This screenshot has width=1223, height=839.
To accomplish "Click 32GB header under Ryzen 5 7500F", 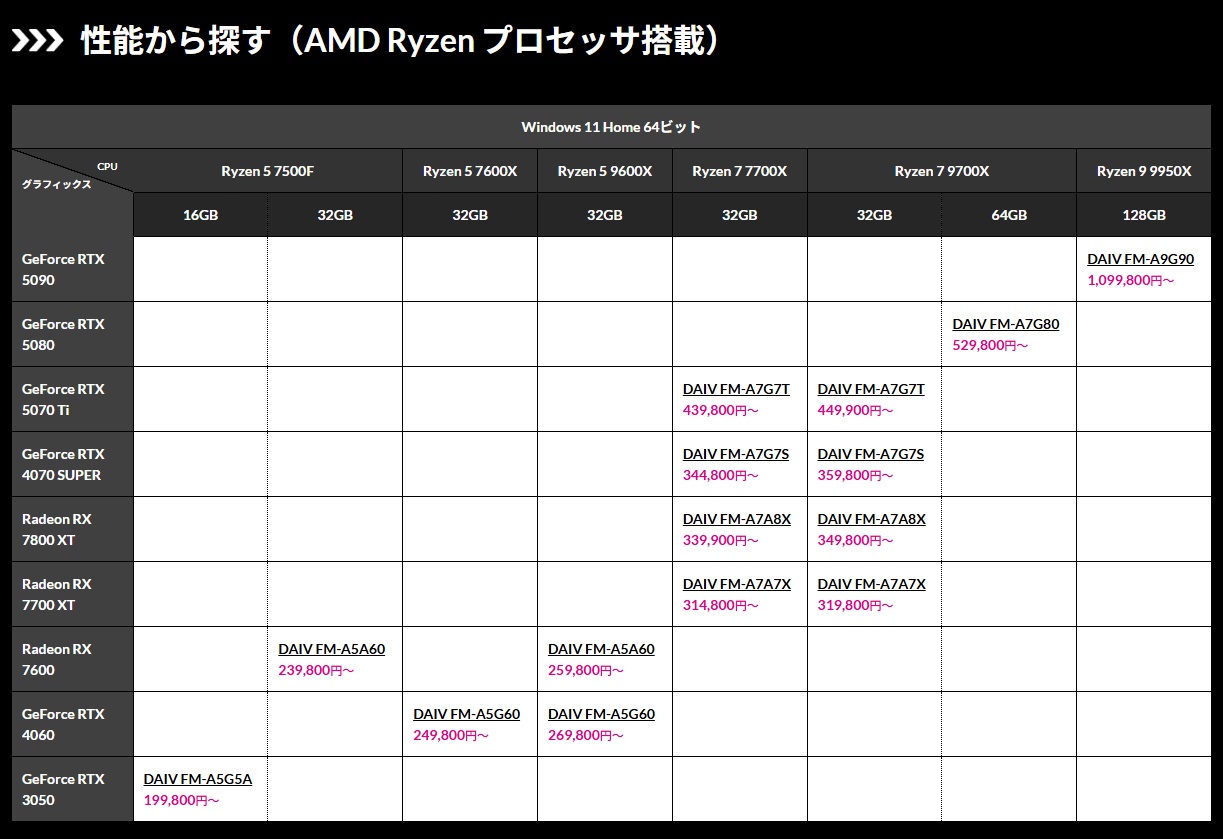I will point(335,215).
